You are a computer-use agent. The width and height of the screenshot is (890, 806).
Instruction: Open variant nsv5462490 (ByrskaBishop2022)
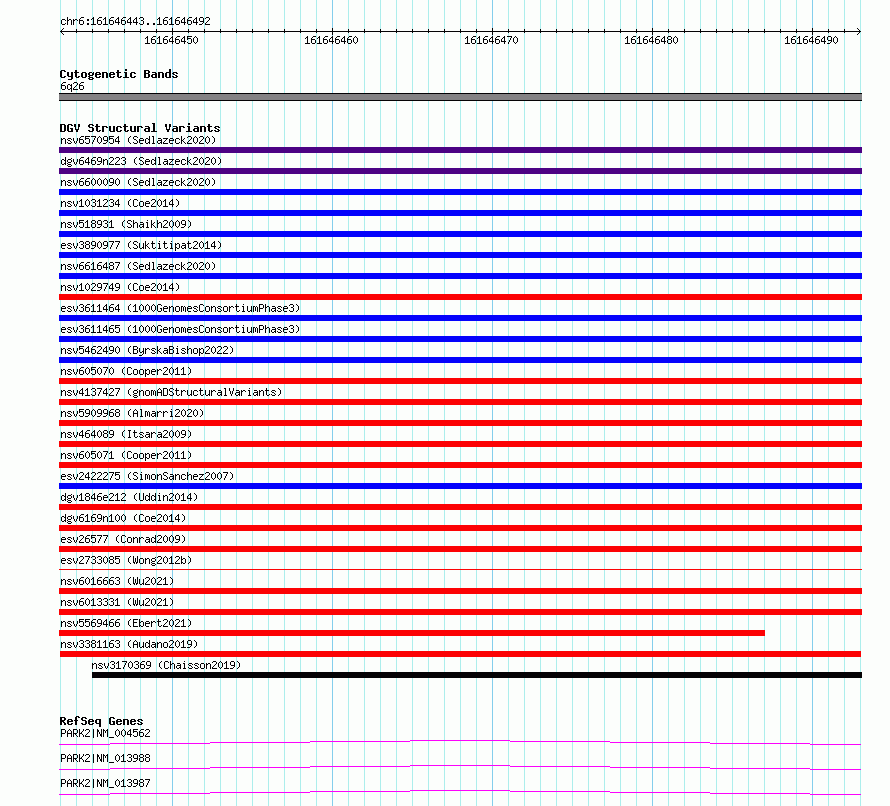pos(147,350)
